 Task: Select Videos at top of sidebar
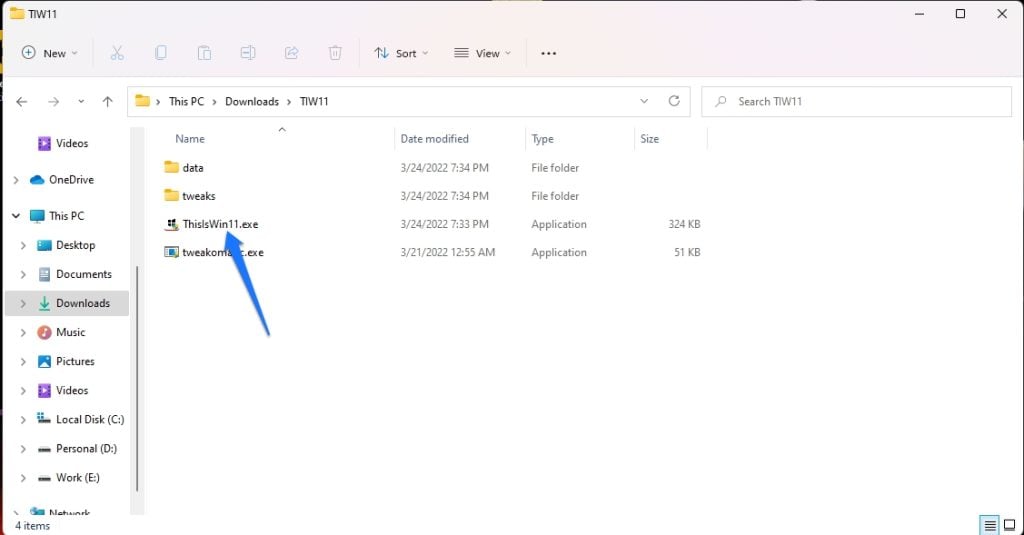point(72,143)
